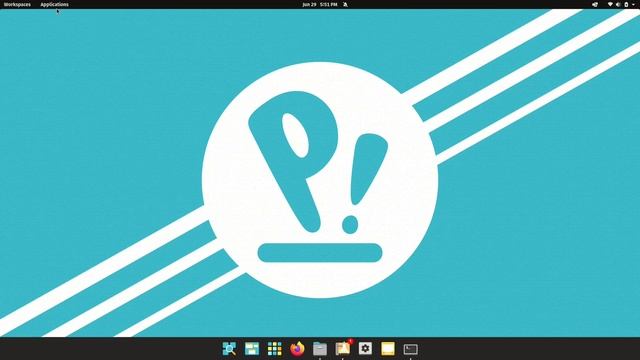Open the applications grid in dock
640x360 pixels.
(x=274, y=349)
